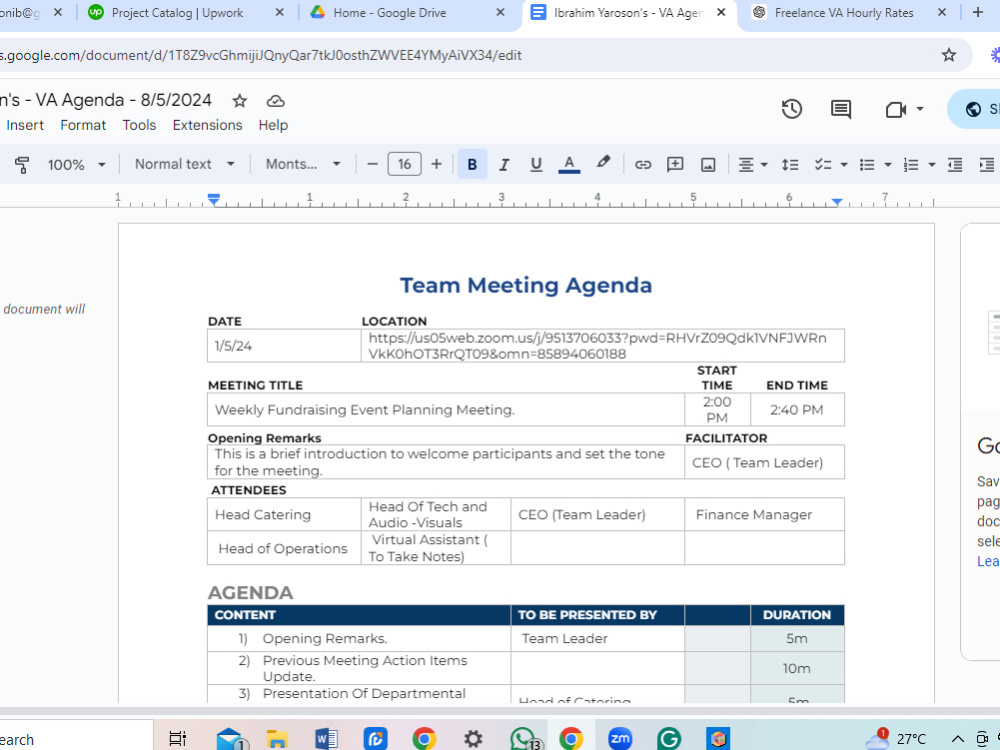
Task: Click the checklist icon
Action: coord(823,165)
